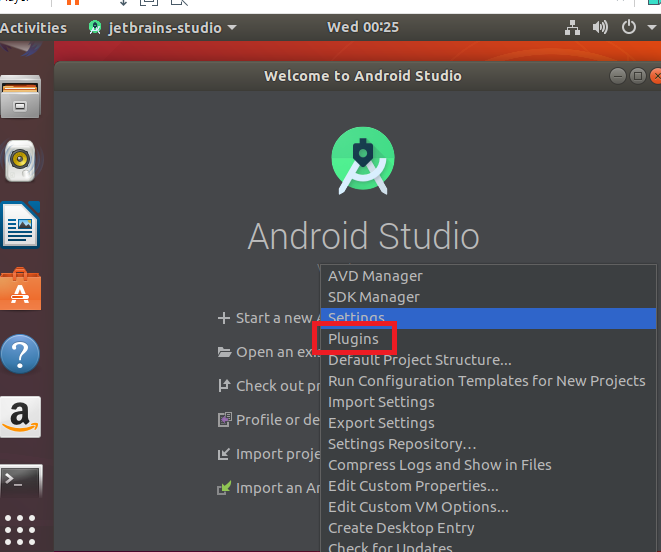Open Ubuntu Software from the dock
661x552 pixels.
(x=20, y=289)
